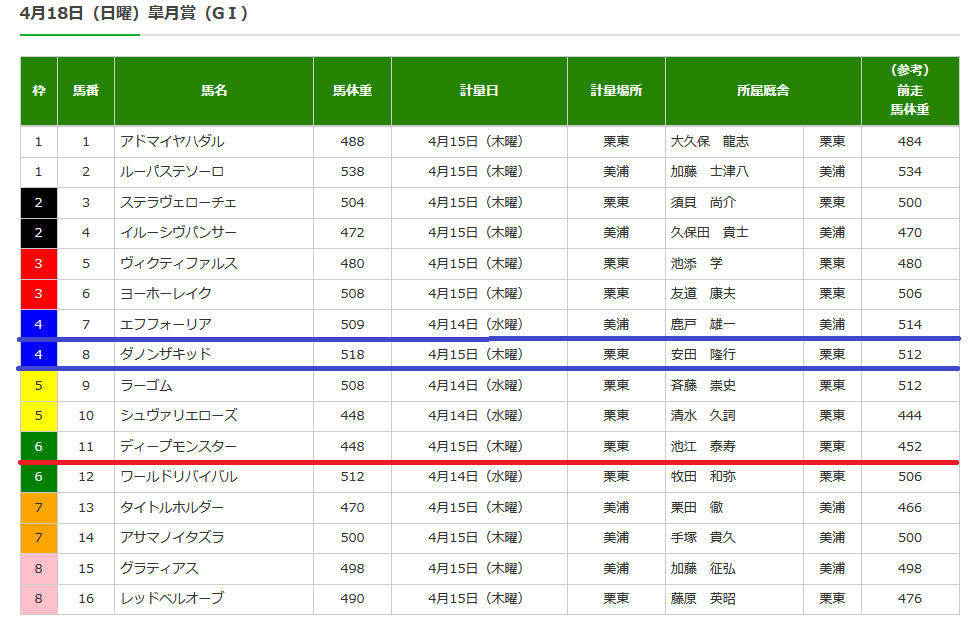Click the 馬体重 column header
Image resolution: width=980 pixels, height=628 pixels.
point(352,91)
